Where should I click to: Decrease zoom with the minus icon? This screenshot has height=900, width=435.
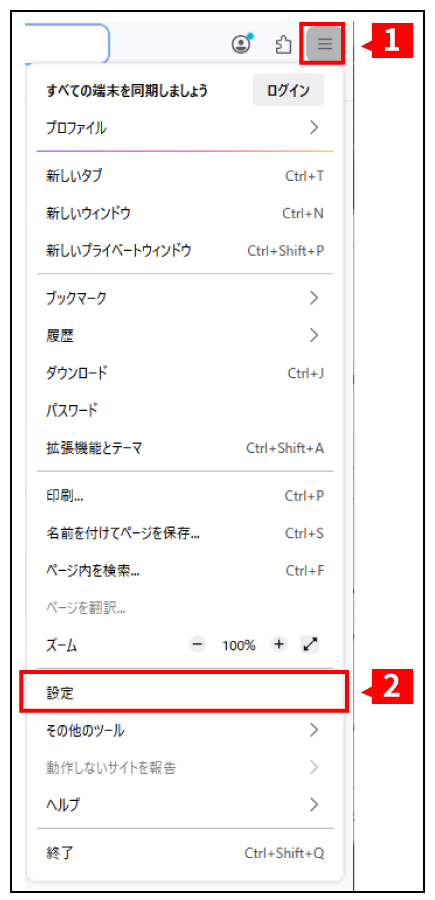click(197, 645)
